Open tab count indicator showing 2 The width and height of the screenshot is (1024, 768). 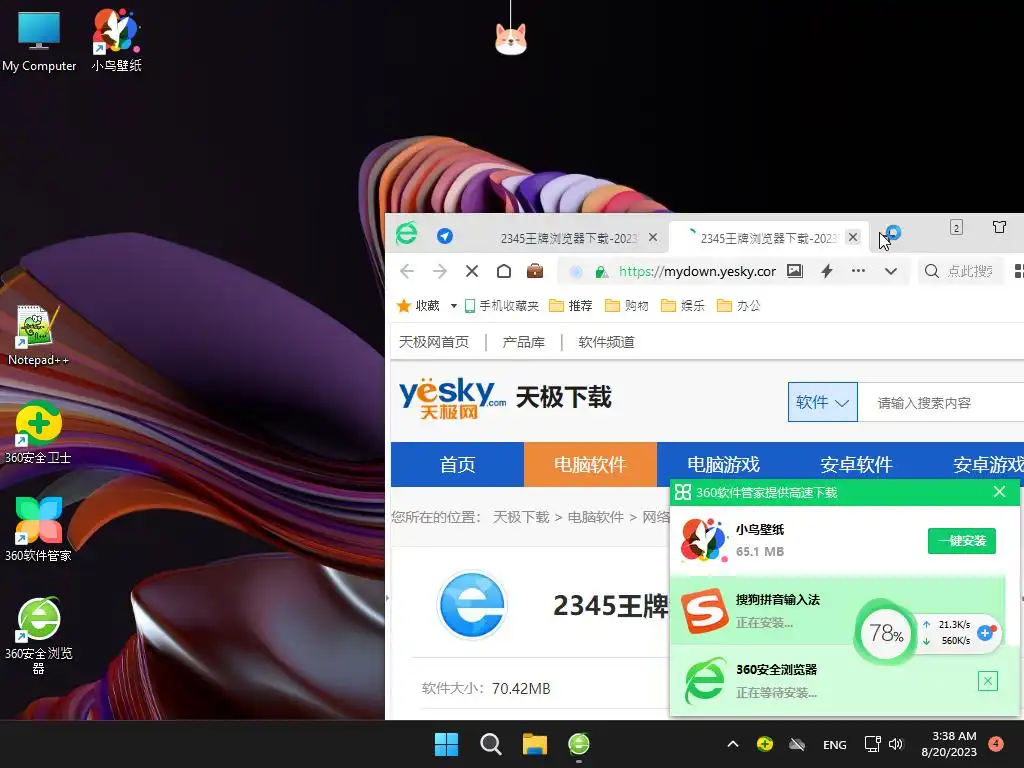[956, 227]
